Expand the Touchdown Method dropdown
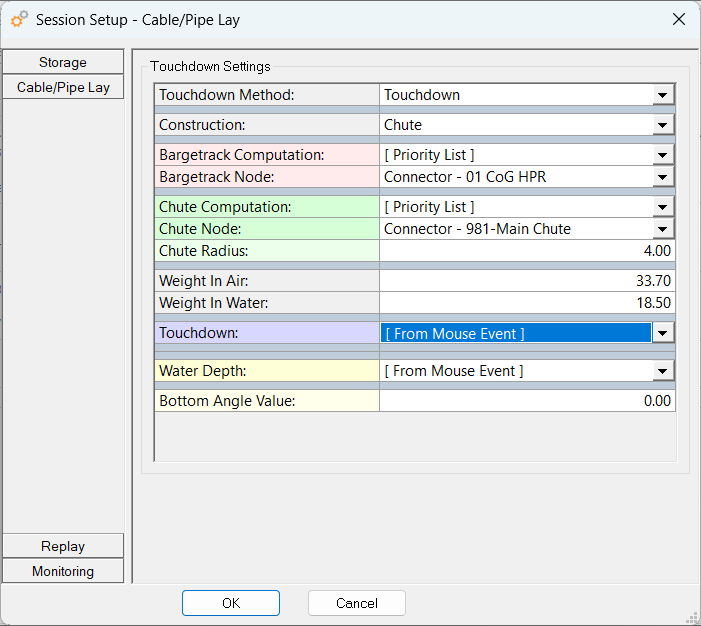Image resolution: width=701 pixels, height=626 pixels. point(662,95)
